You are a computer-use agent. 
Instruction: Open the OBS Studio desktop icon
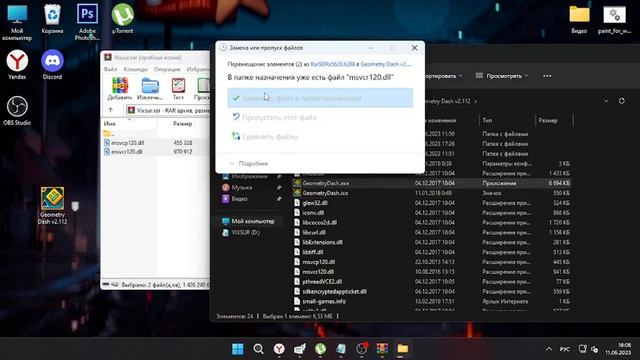17,111
